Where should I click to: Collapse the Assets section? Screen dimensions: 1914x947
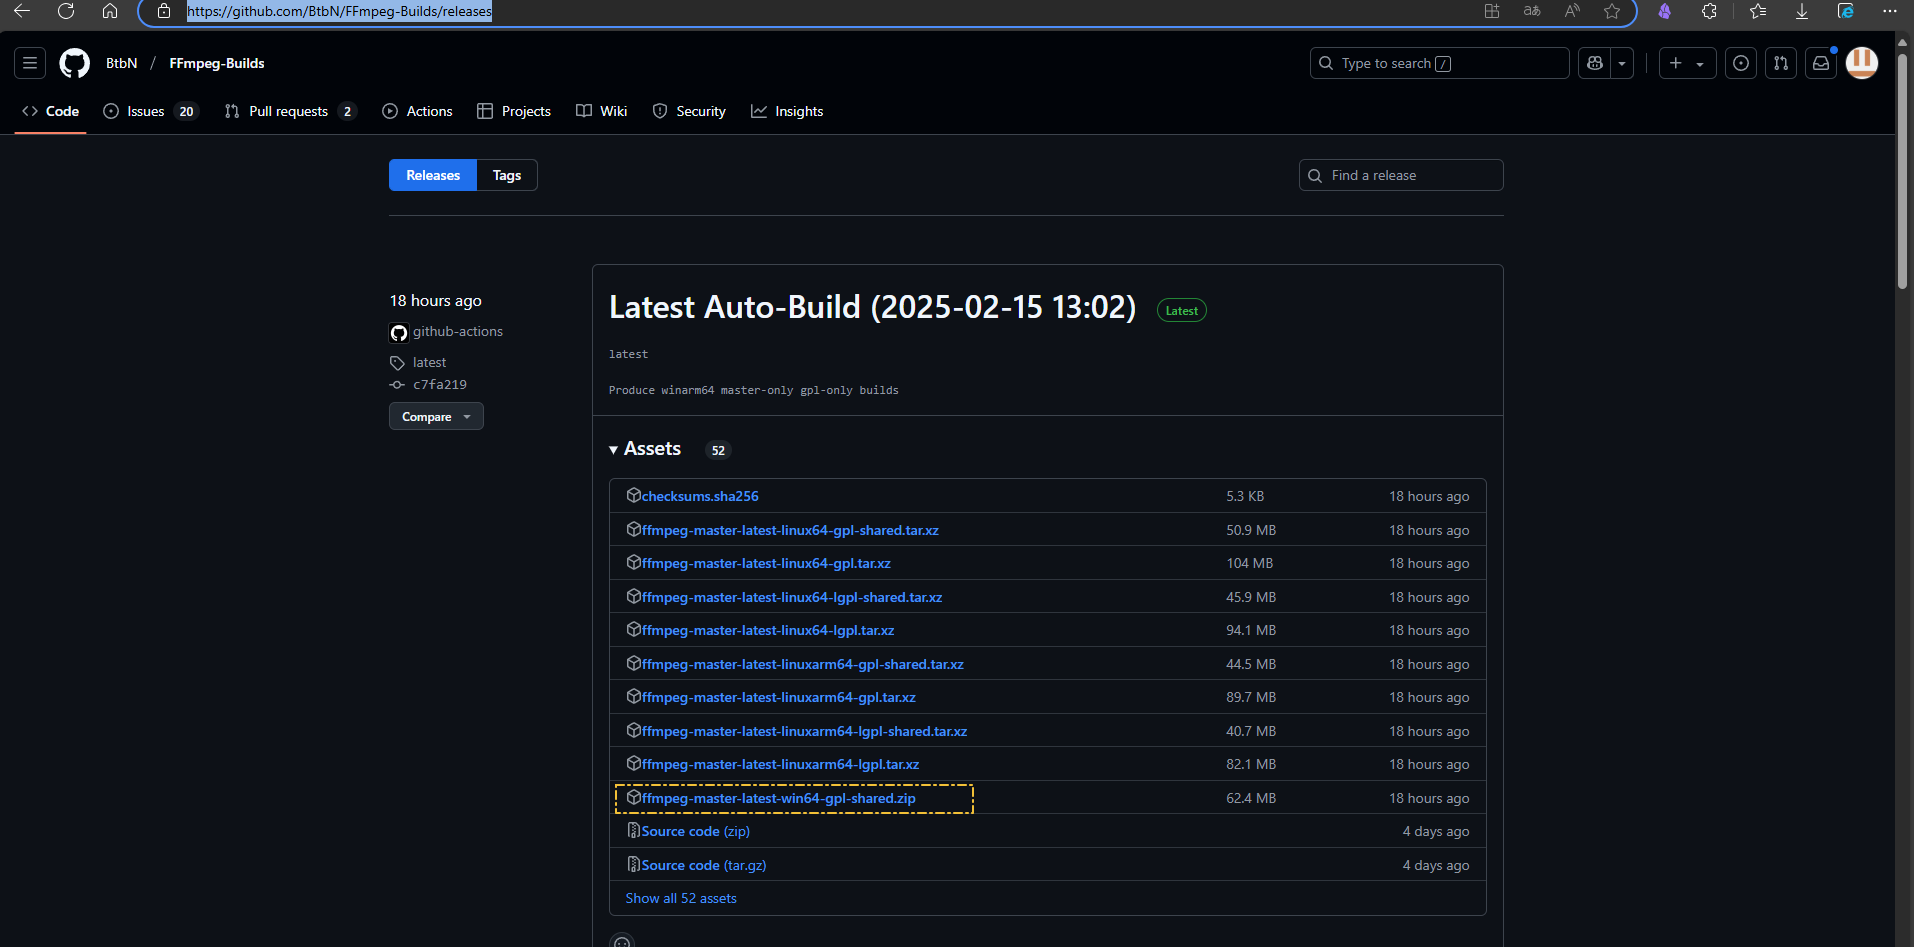coord(645,449)
